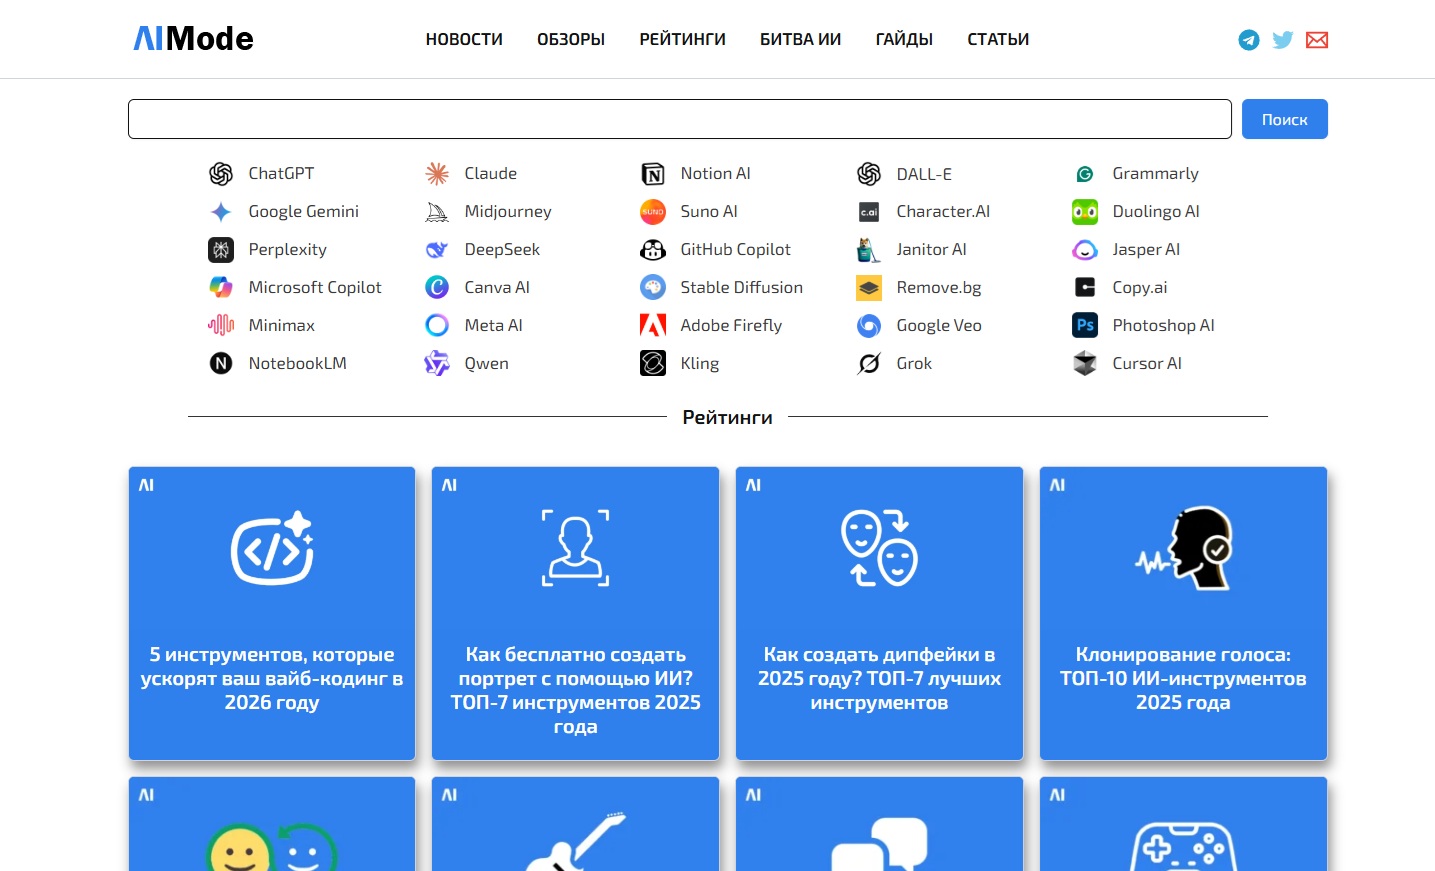Click the GitHub Copilot icon
Screen dimensions: 1435x871
[653, 250]
